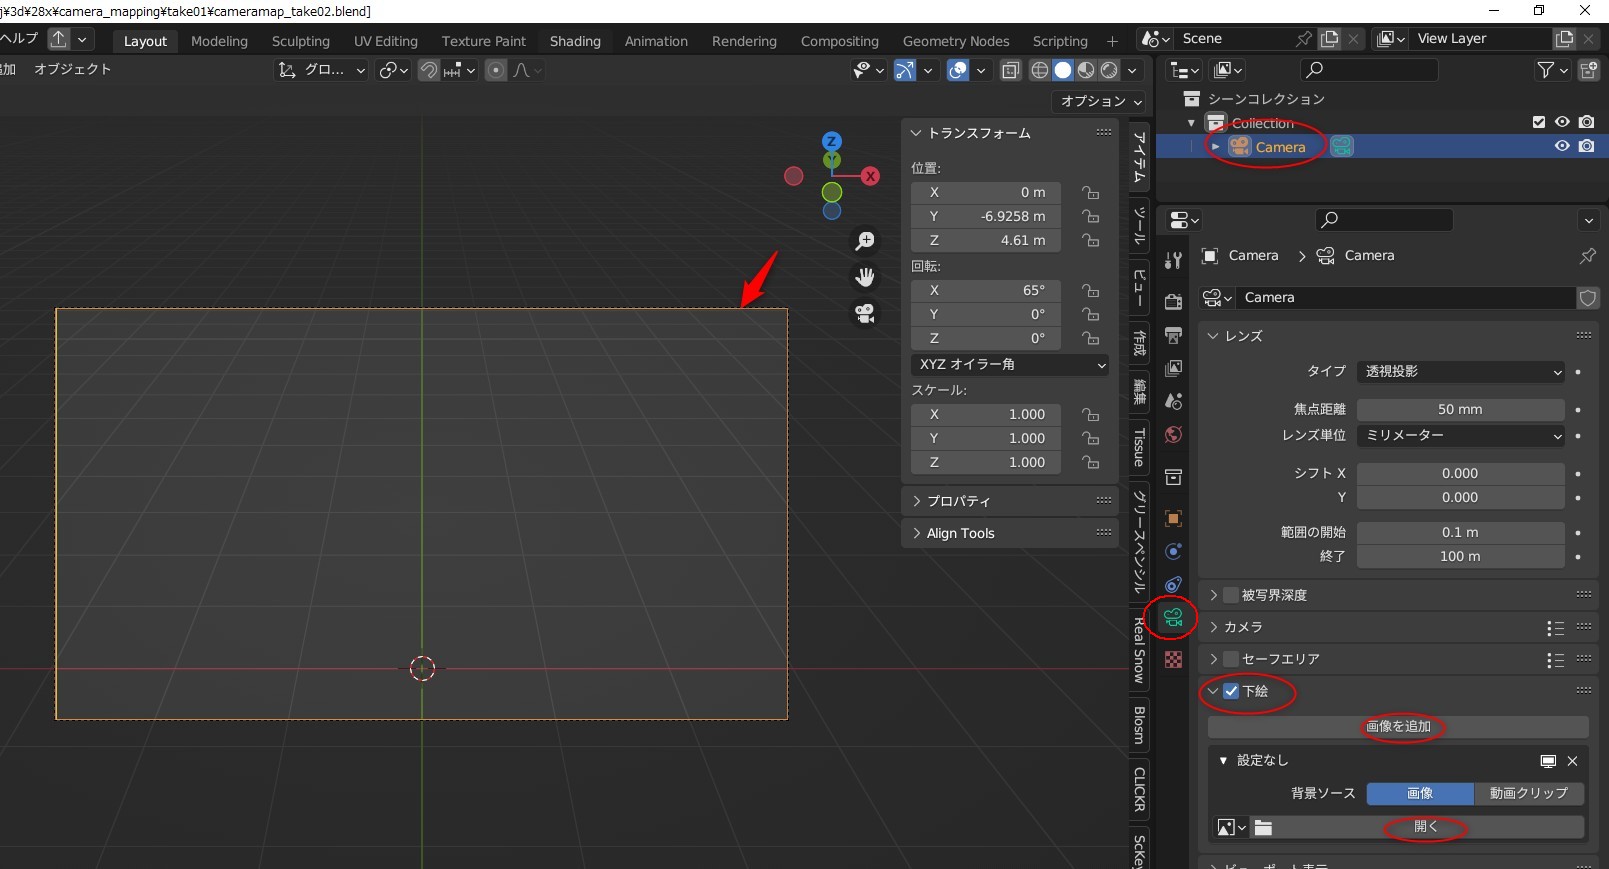Open the texture properties checkerboard tab
Screen dimensions: 1609x869
tap(1173, 660)
